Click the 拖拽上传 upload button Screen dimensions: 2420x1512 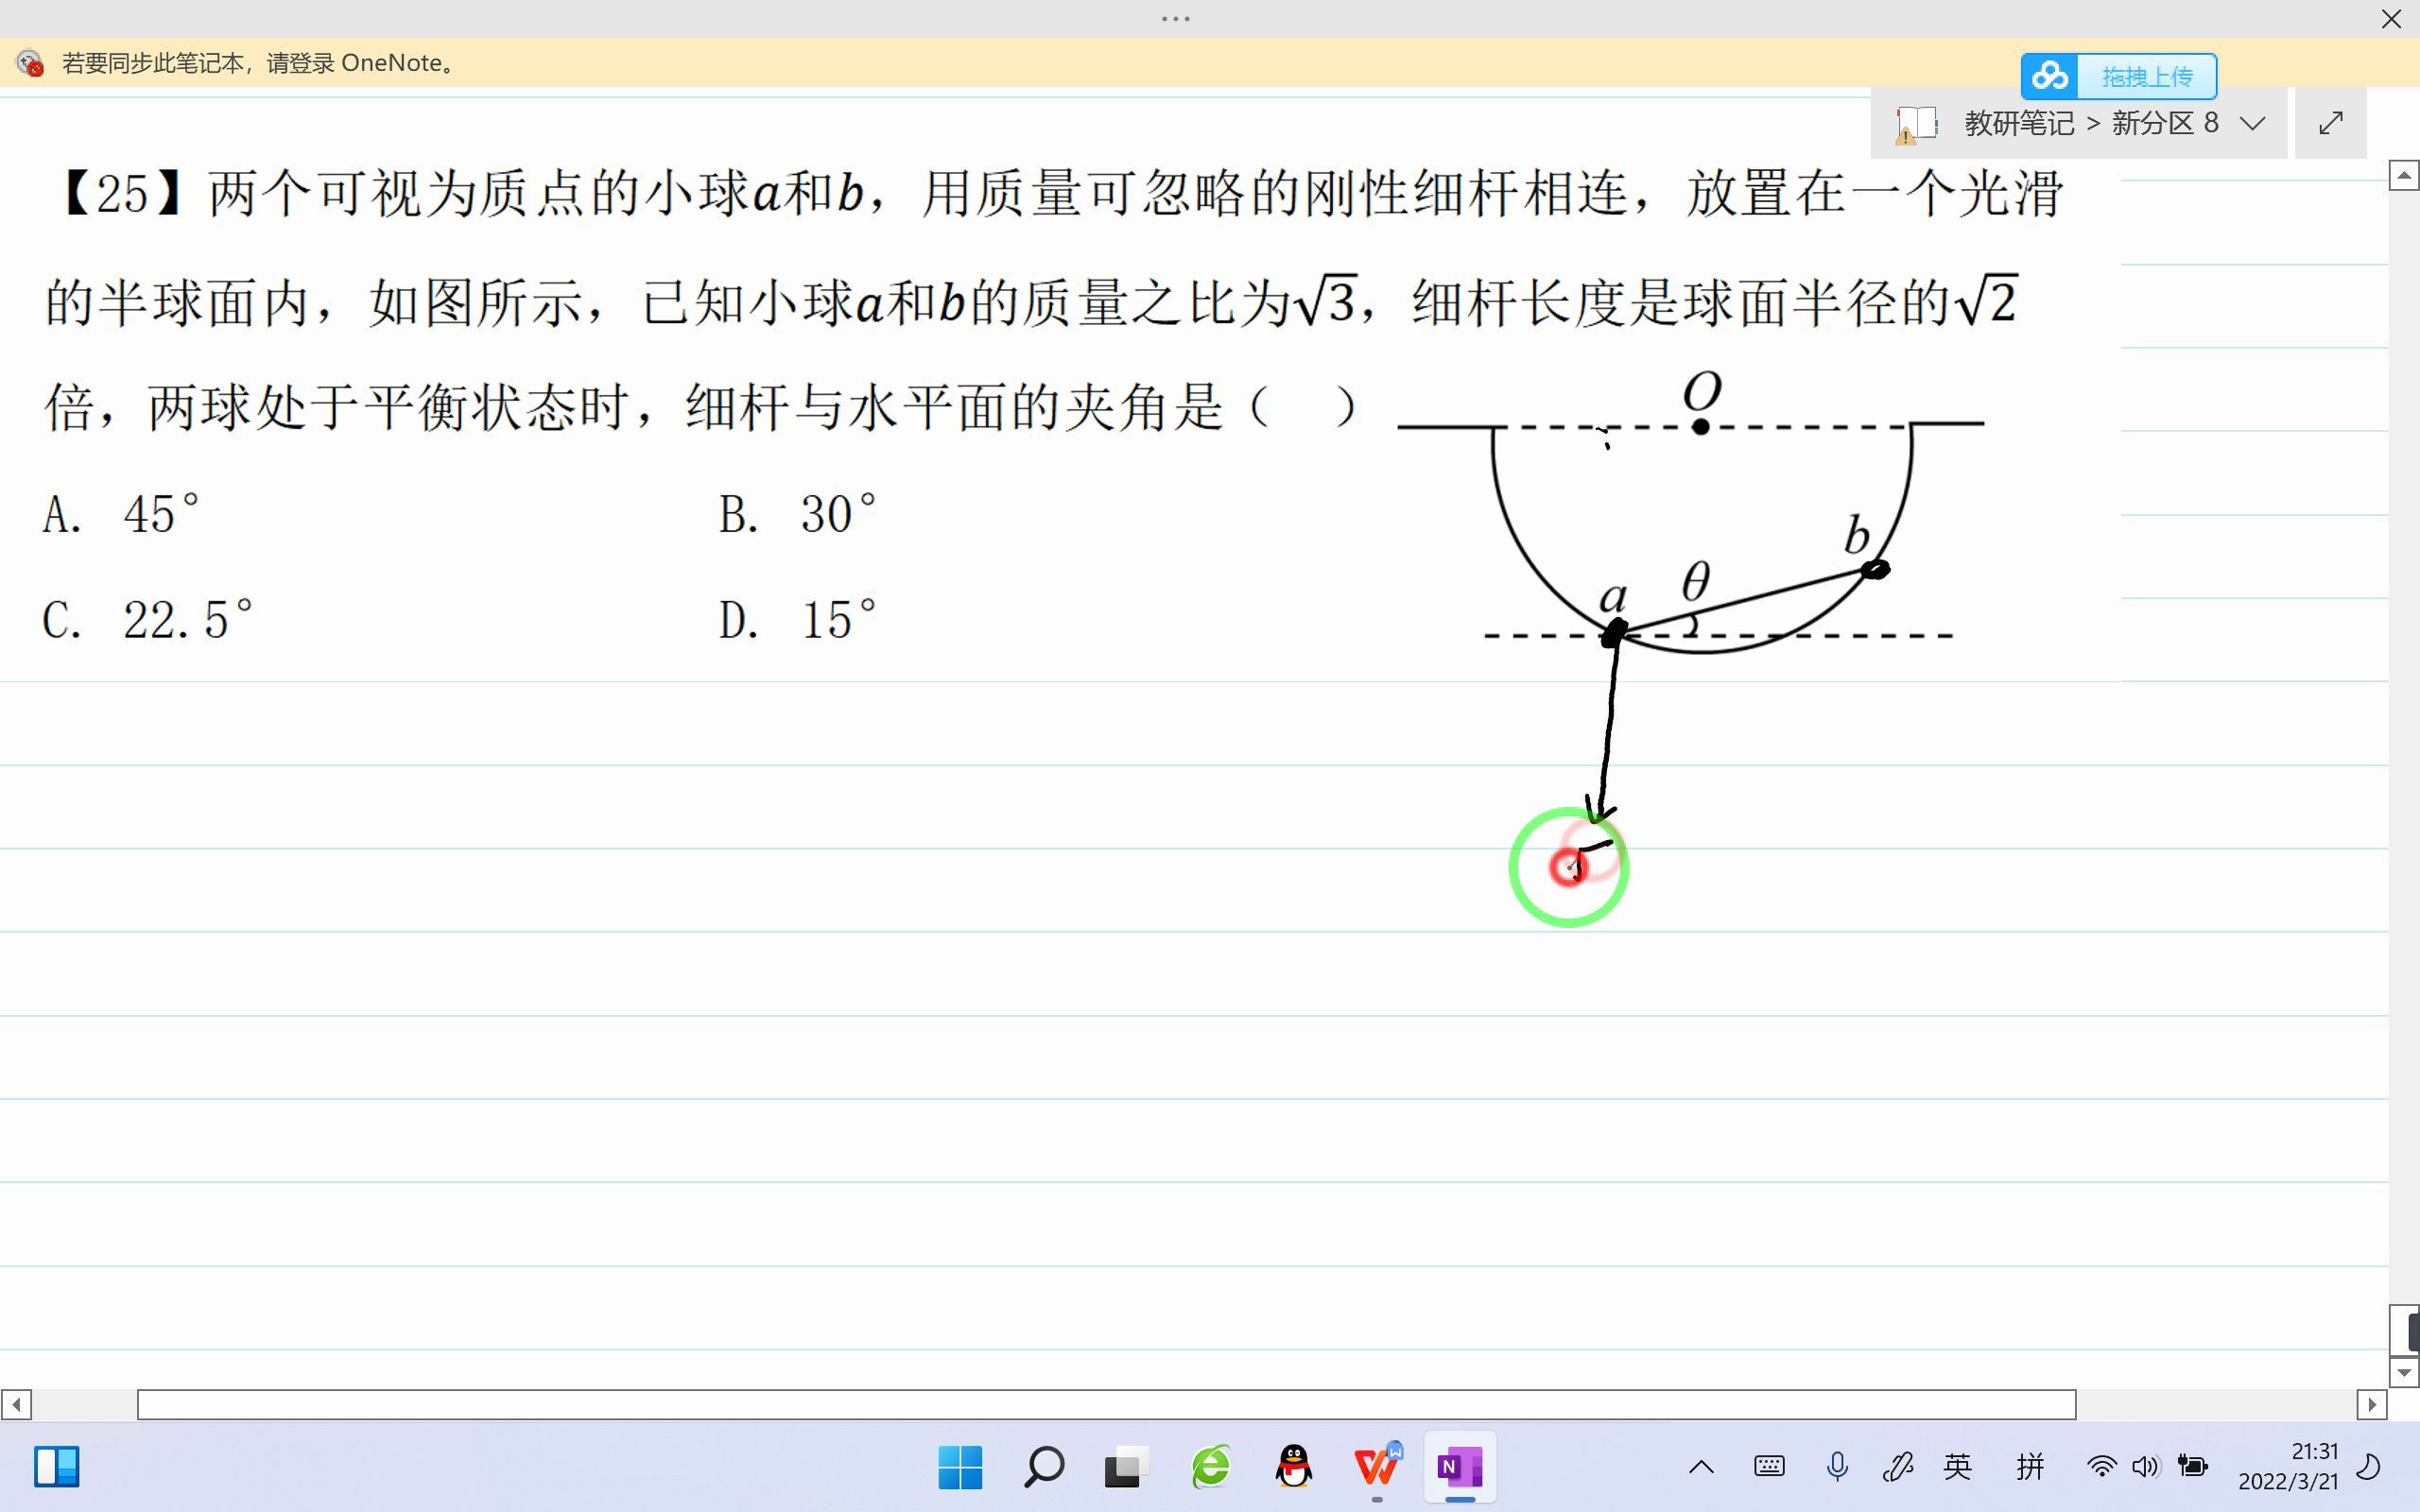(2149, 75)
